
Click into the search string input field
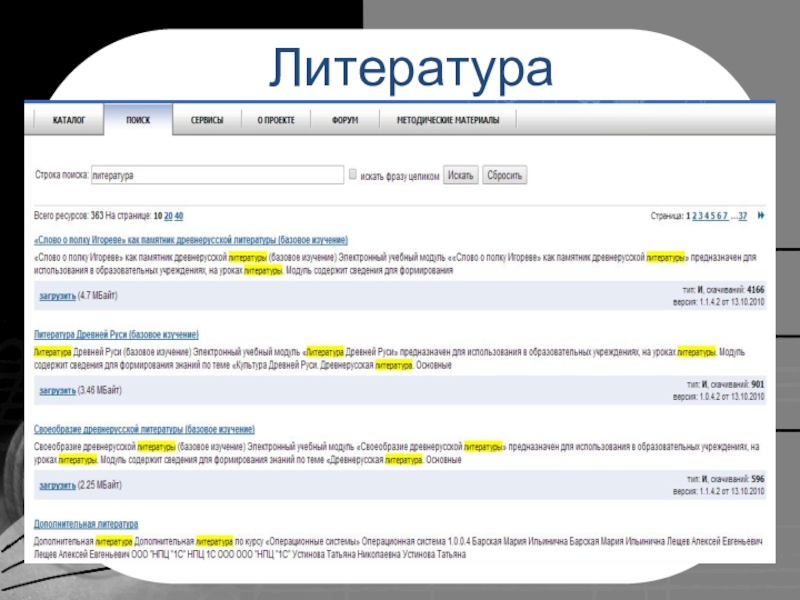217,175
